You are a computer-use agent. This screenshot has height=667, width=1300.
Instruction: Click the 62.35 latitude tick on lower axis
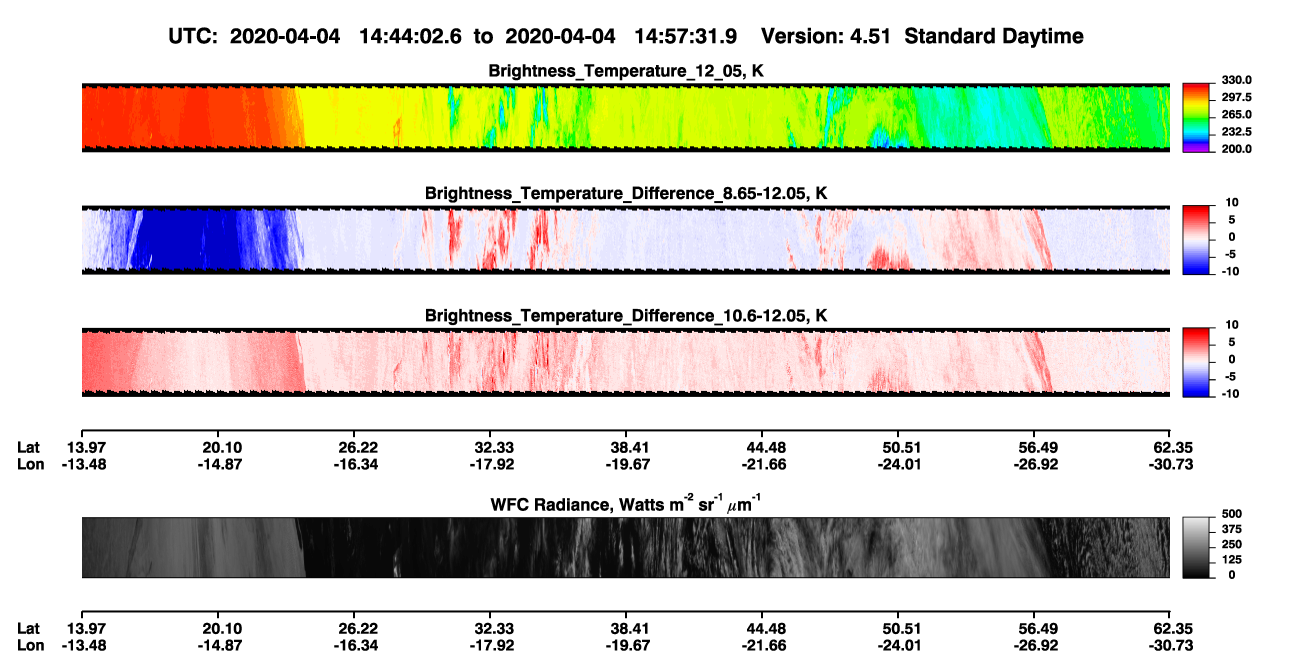1169,629
